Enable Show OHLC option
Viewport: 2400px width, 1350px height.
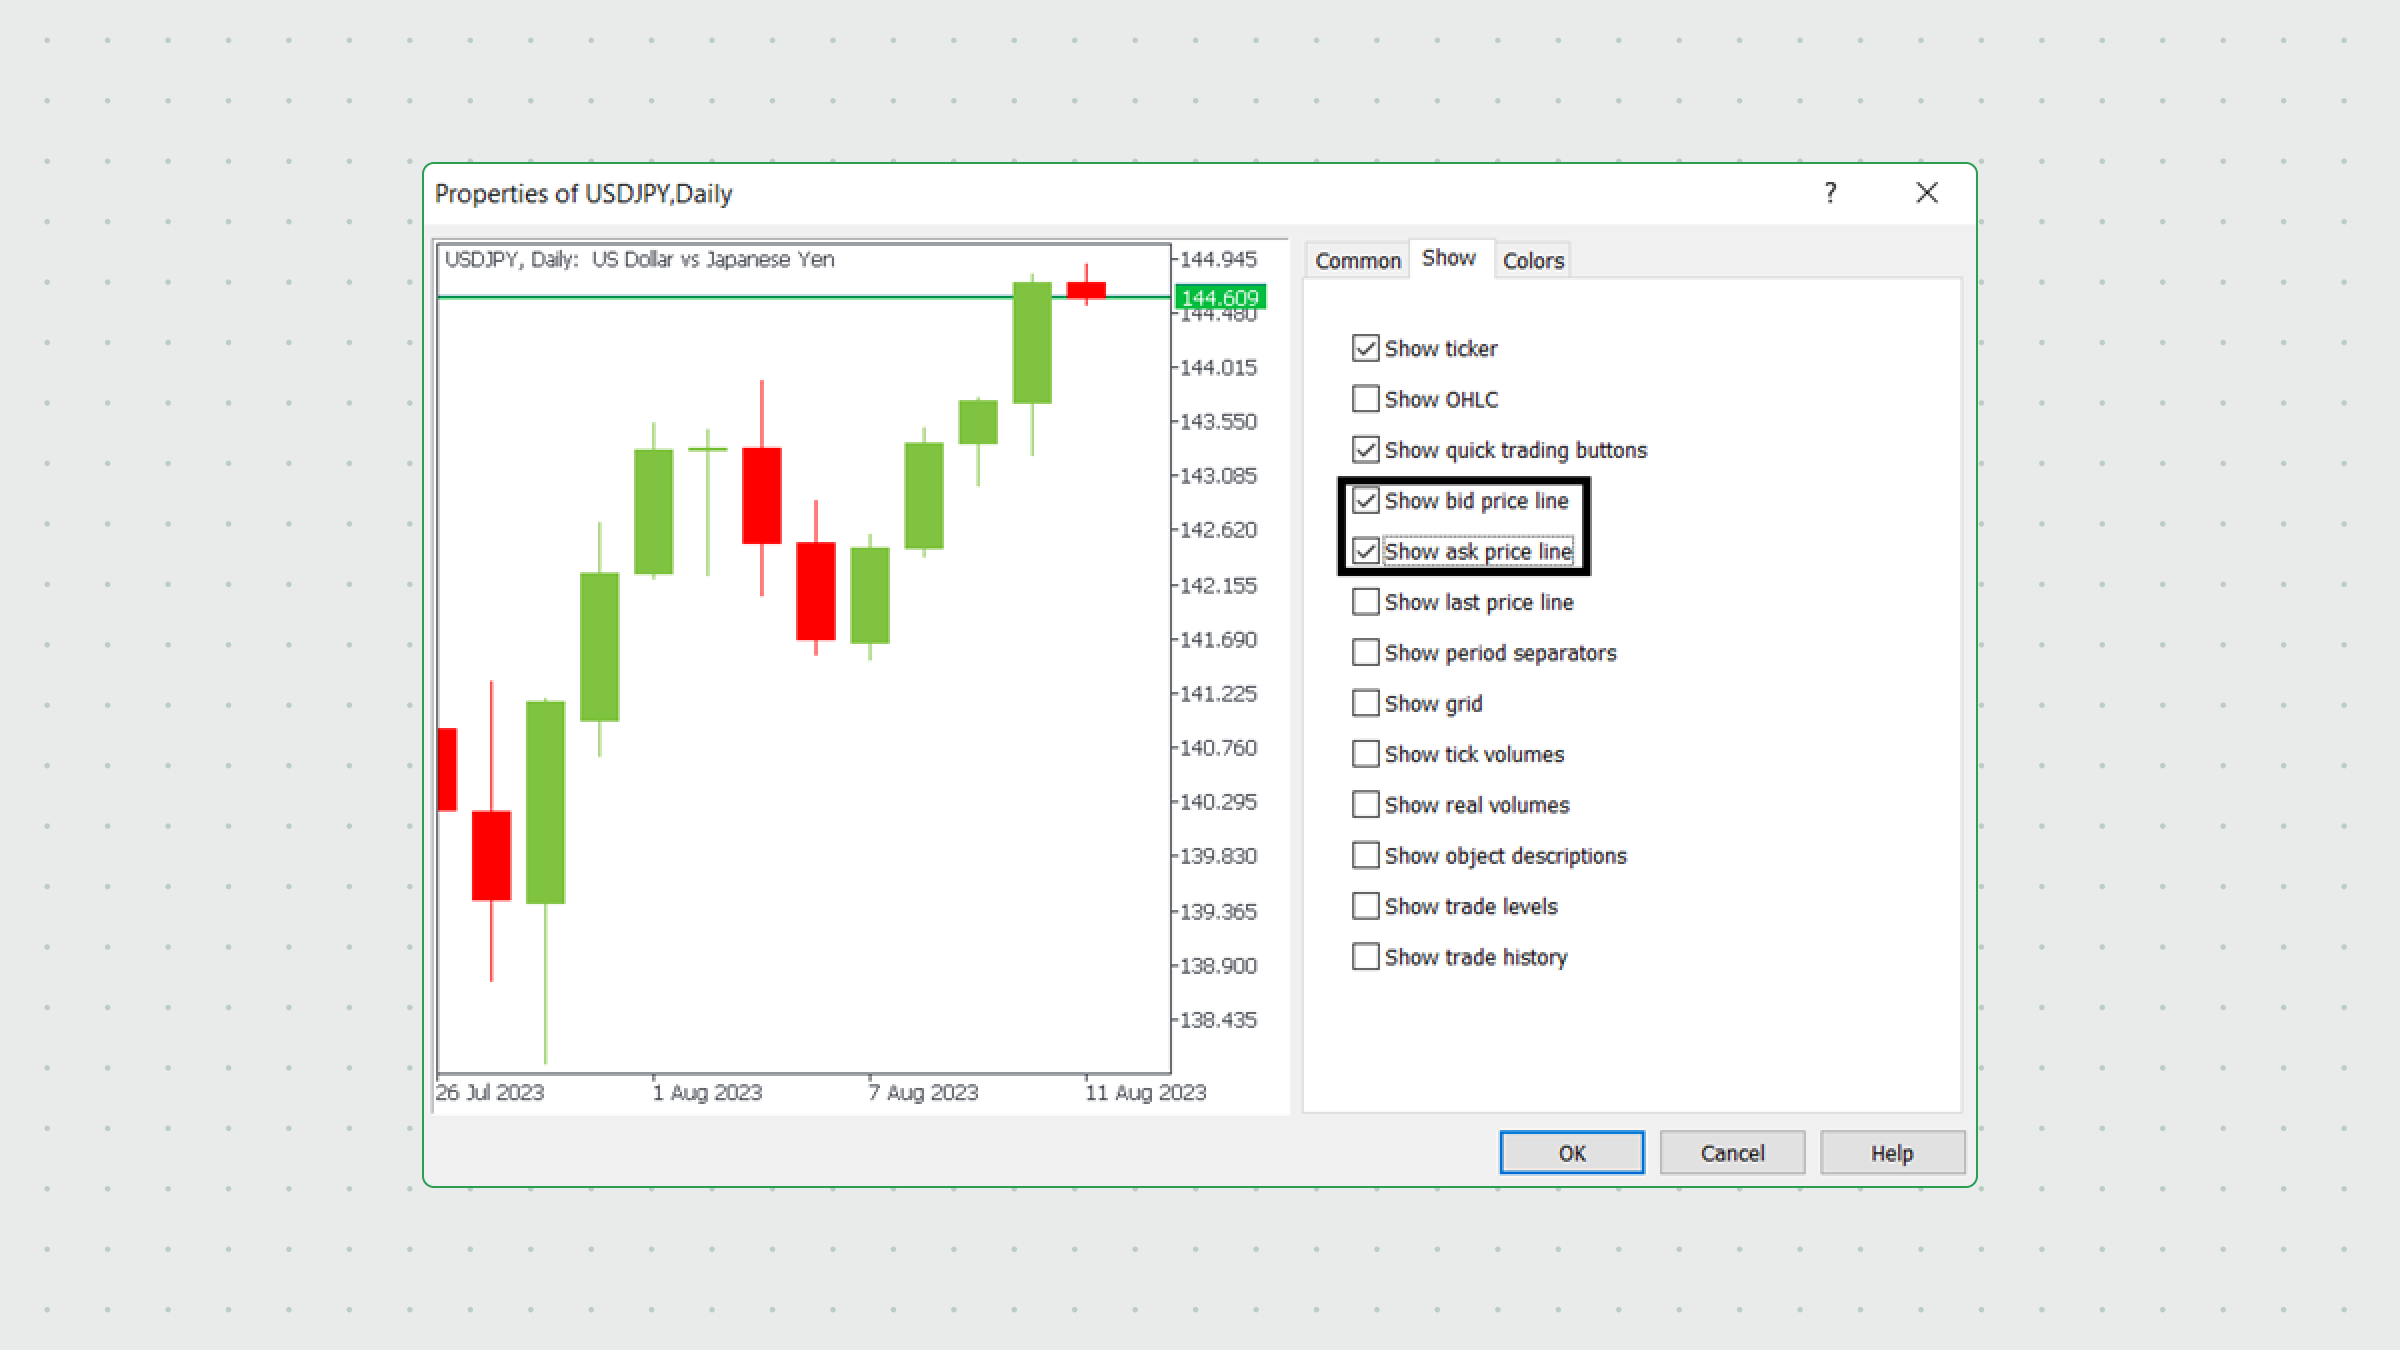(x=1365, y=399)
